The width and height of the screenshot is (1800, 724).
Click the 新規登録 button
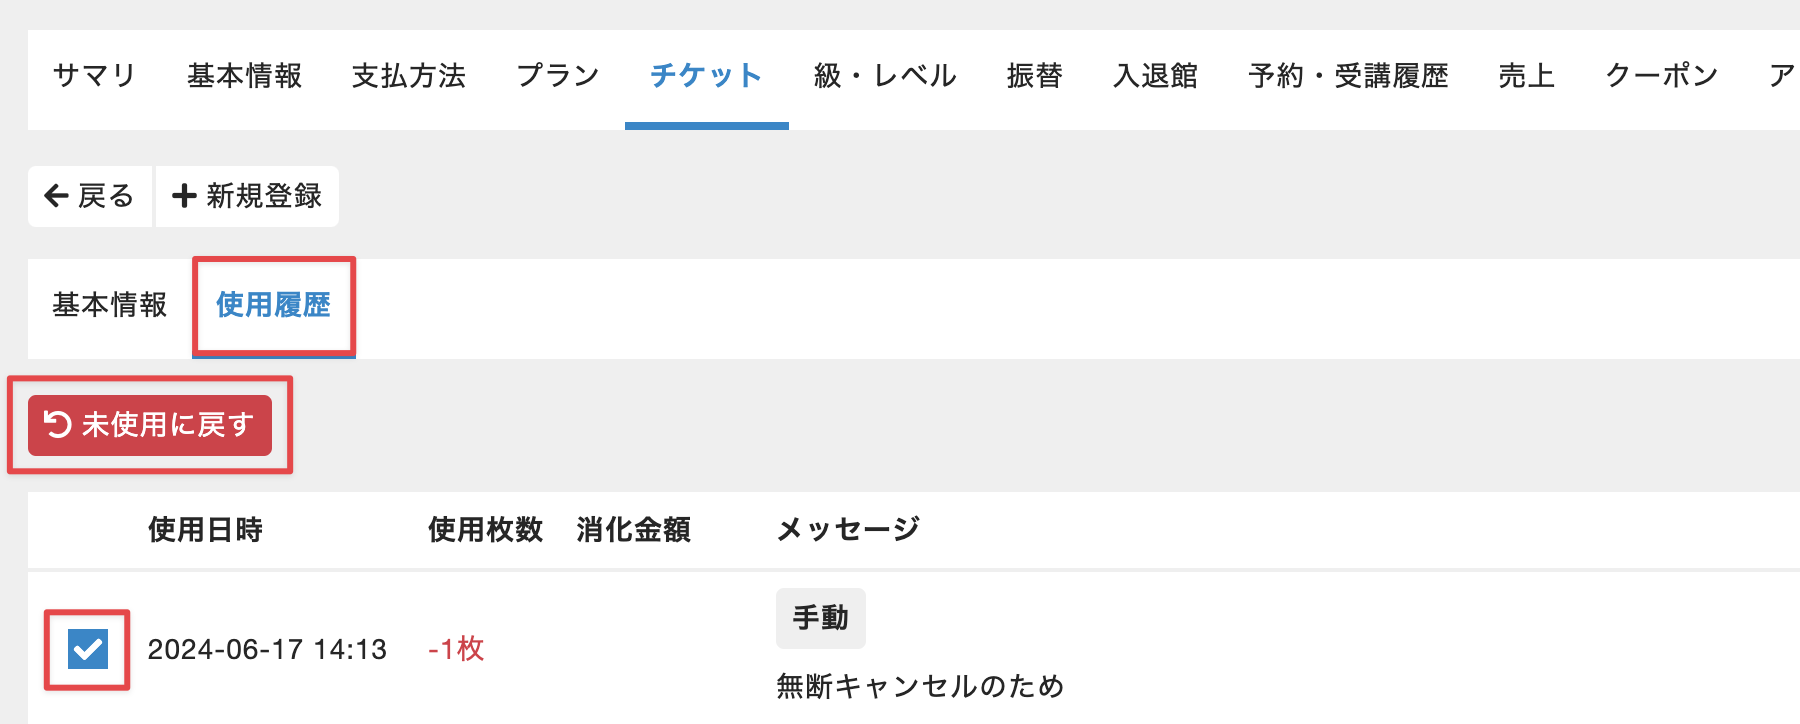pos(247,196)
